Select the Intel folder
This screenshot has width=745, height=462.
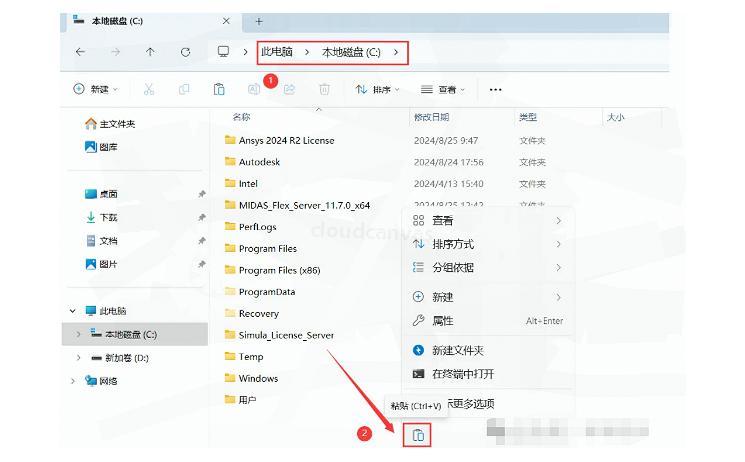coord(241,183)
